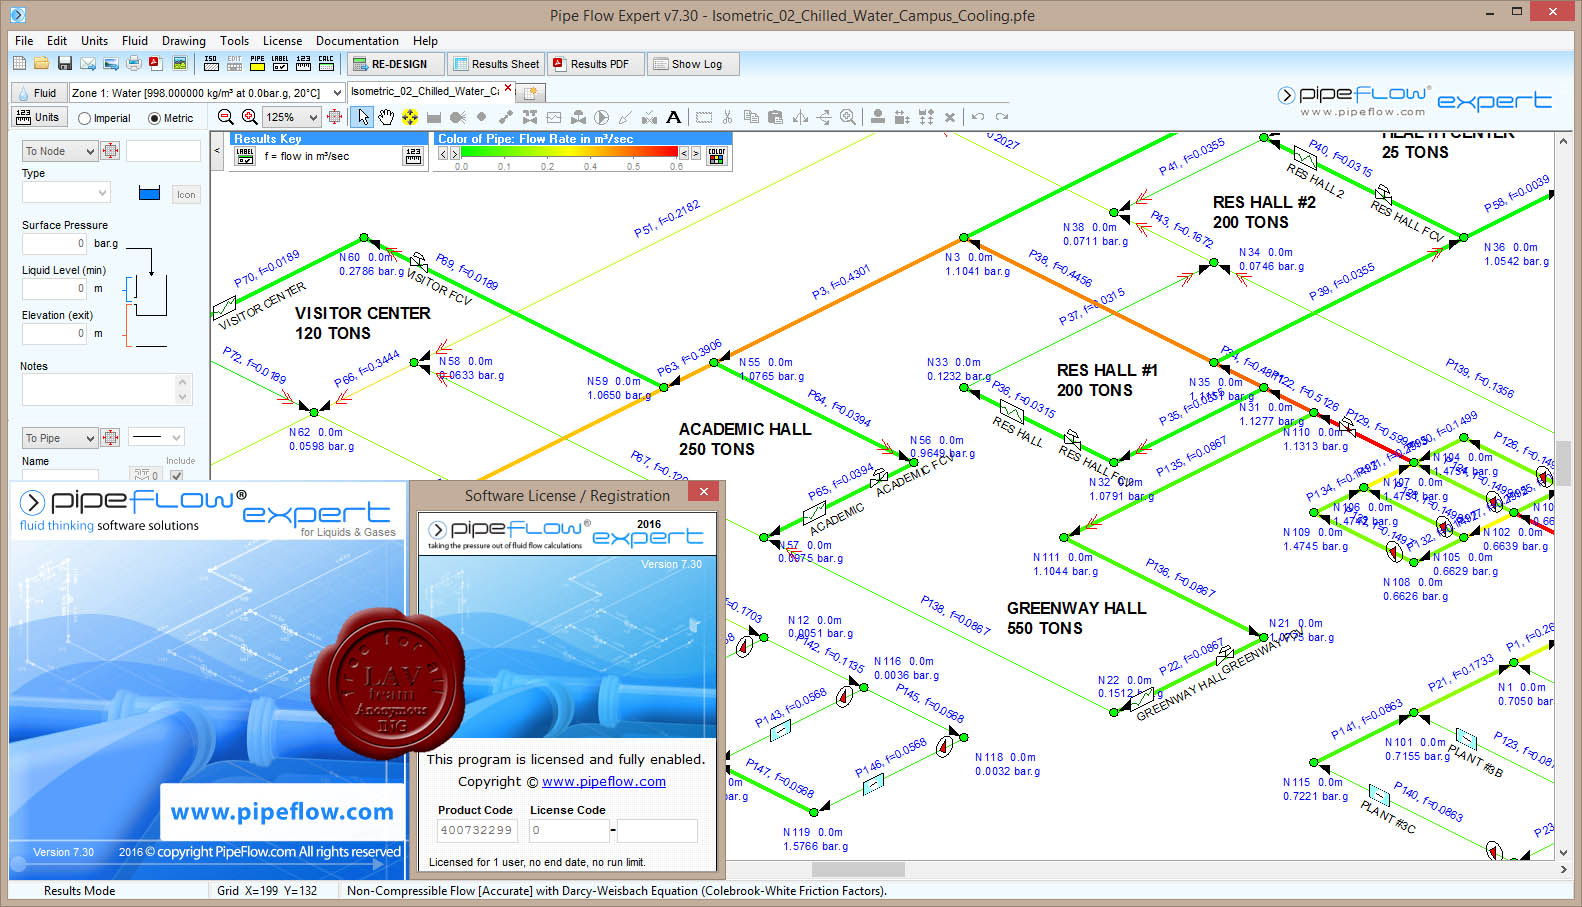Click the Units button in left panel

tap(38, 117)
